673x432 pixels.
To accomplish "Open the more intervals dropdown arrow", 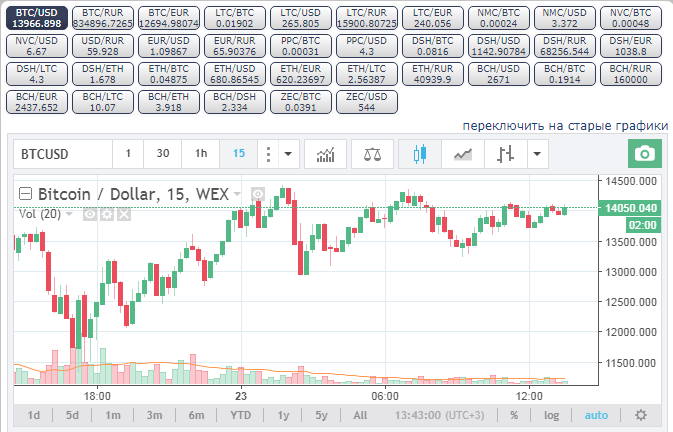I will point(288,154).
